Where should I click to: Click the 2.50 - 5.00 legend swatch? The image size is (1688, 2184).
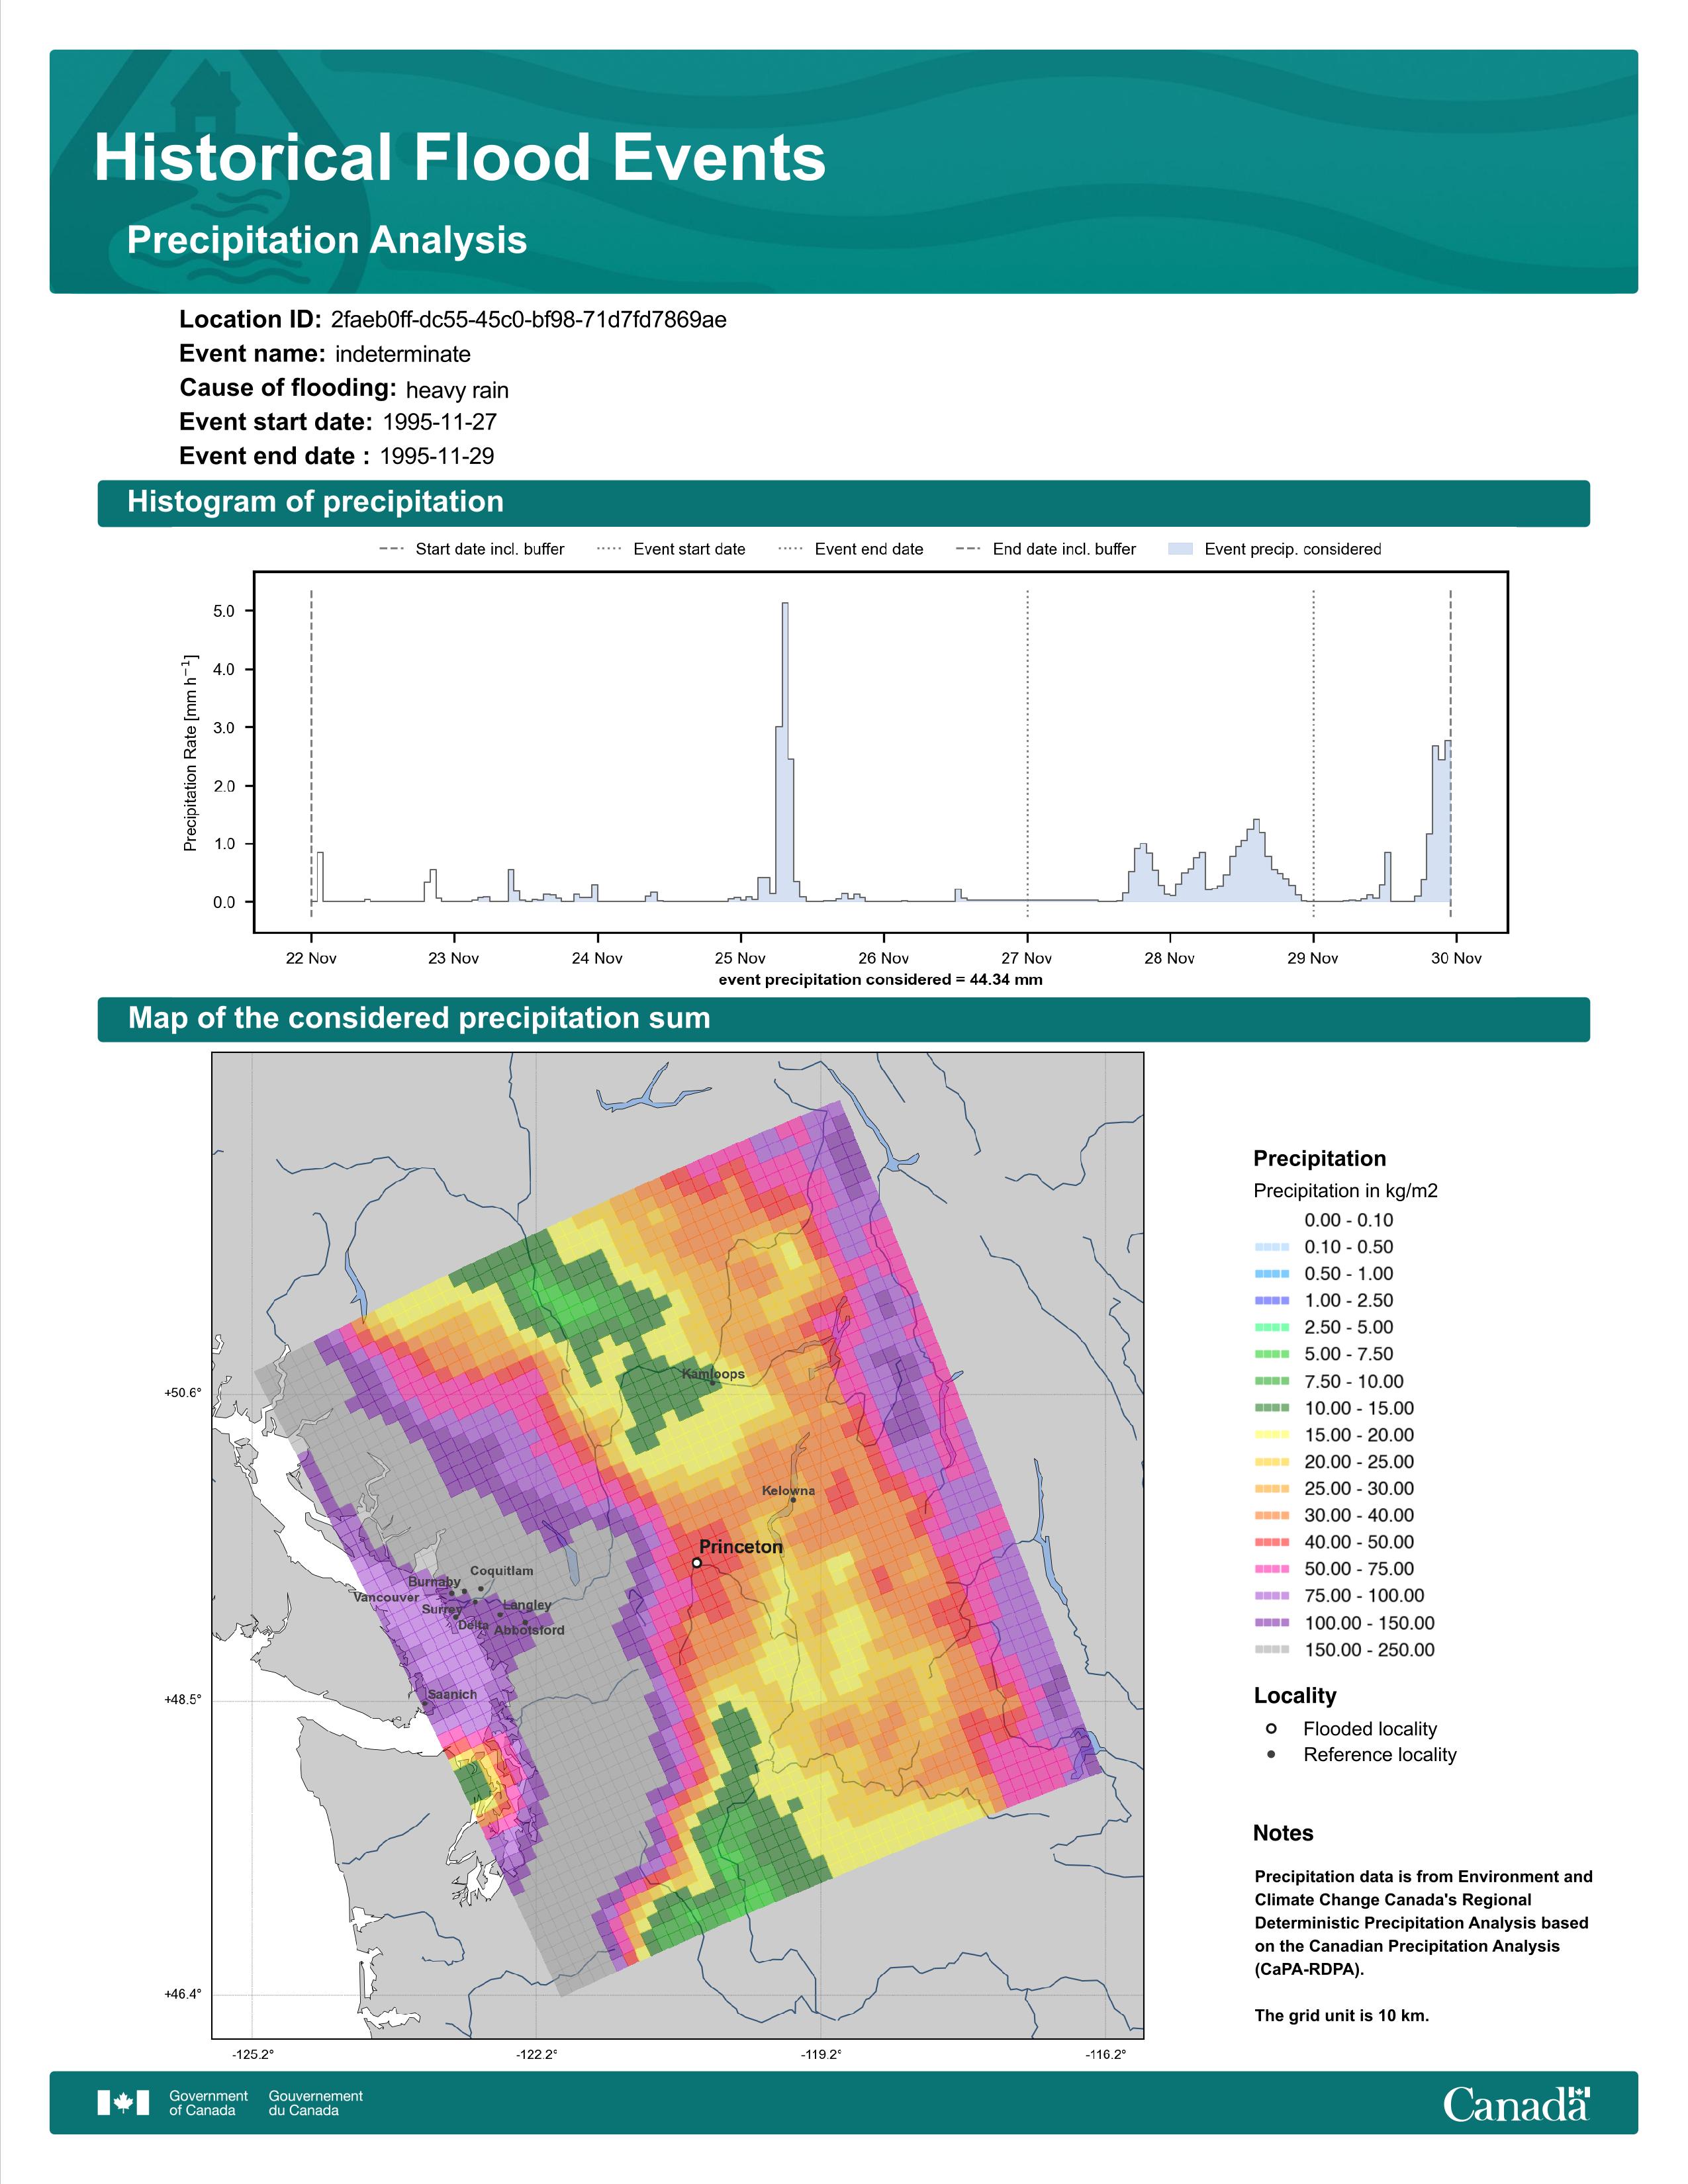tap(1271, 1328)
